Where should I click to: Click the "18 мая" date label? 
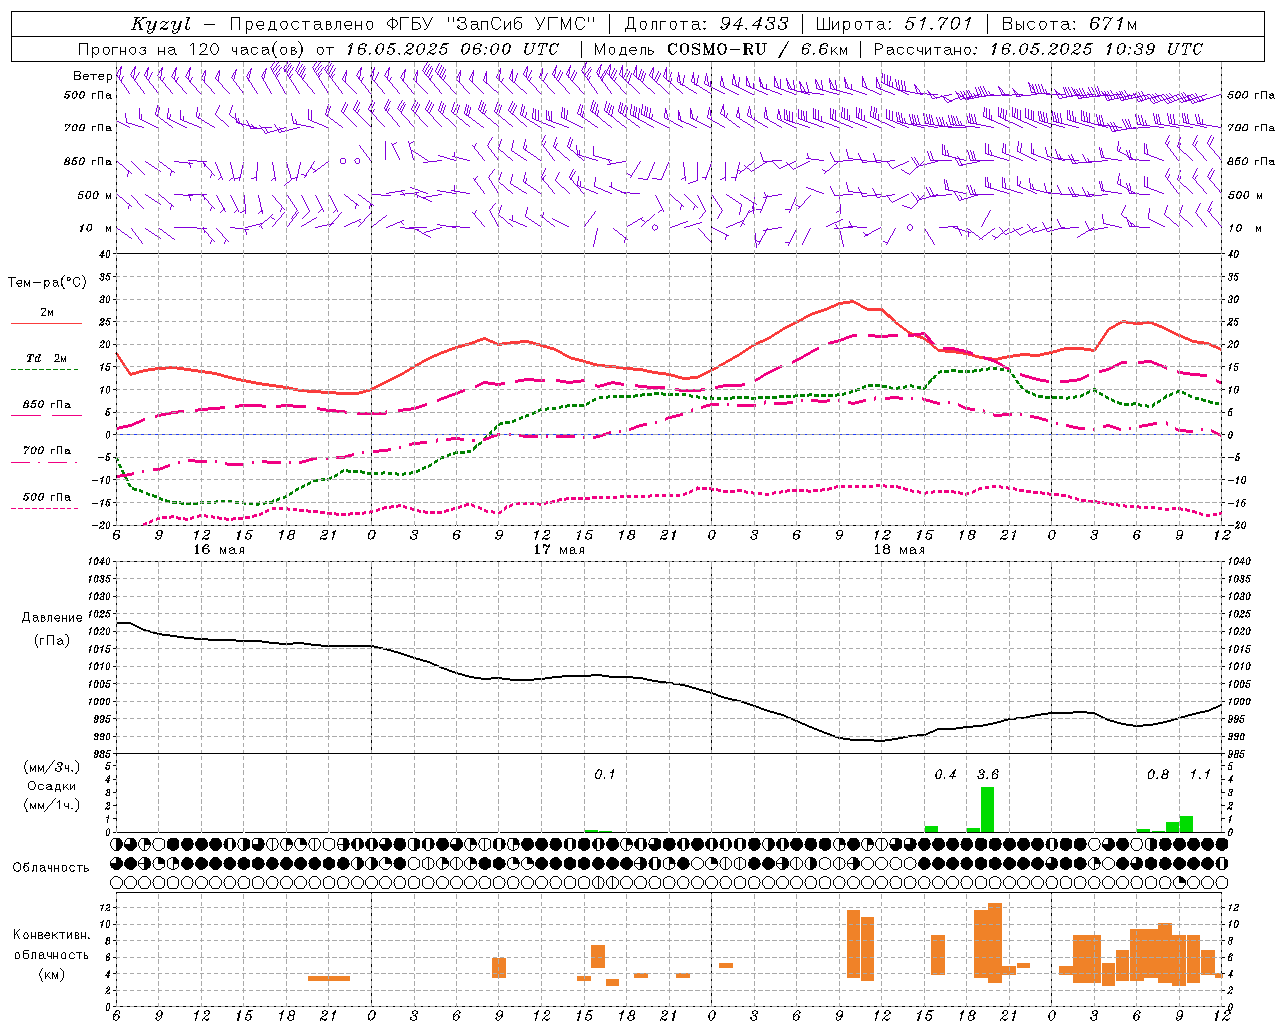click(x=899, y=550)
